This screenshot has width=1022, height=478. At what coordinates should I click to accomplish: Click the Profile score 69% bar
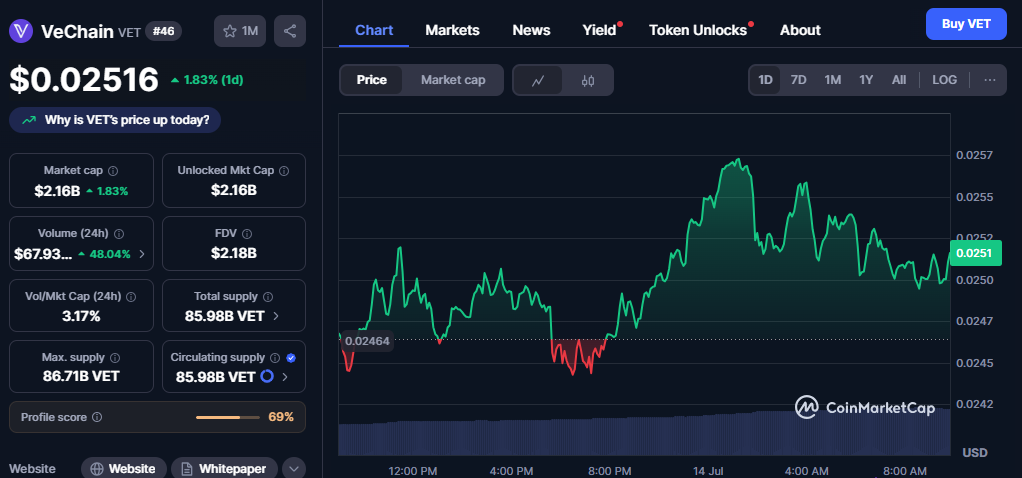(227, 417)
